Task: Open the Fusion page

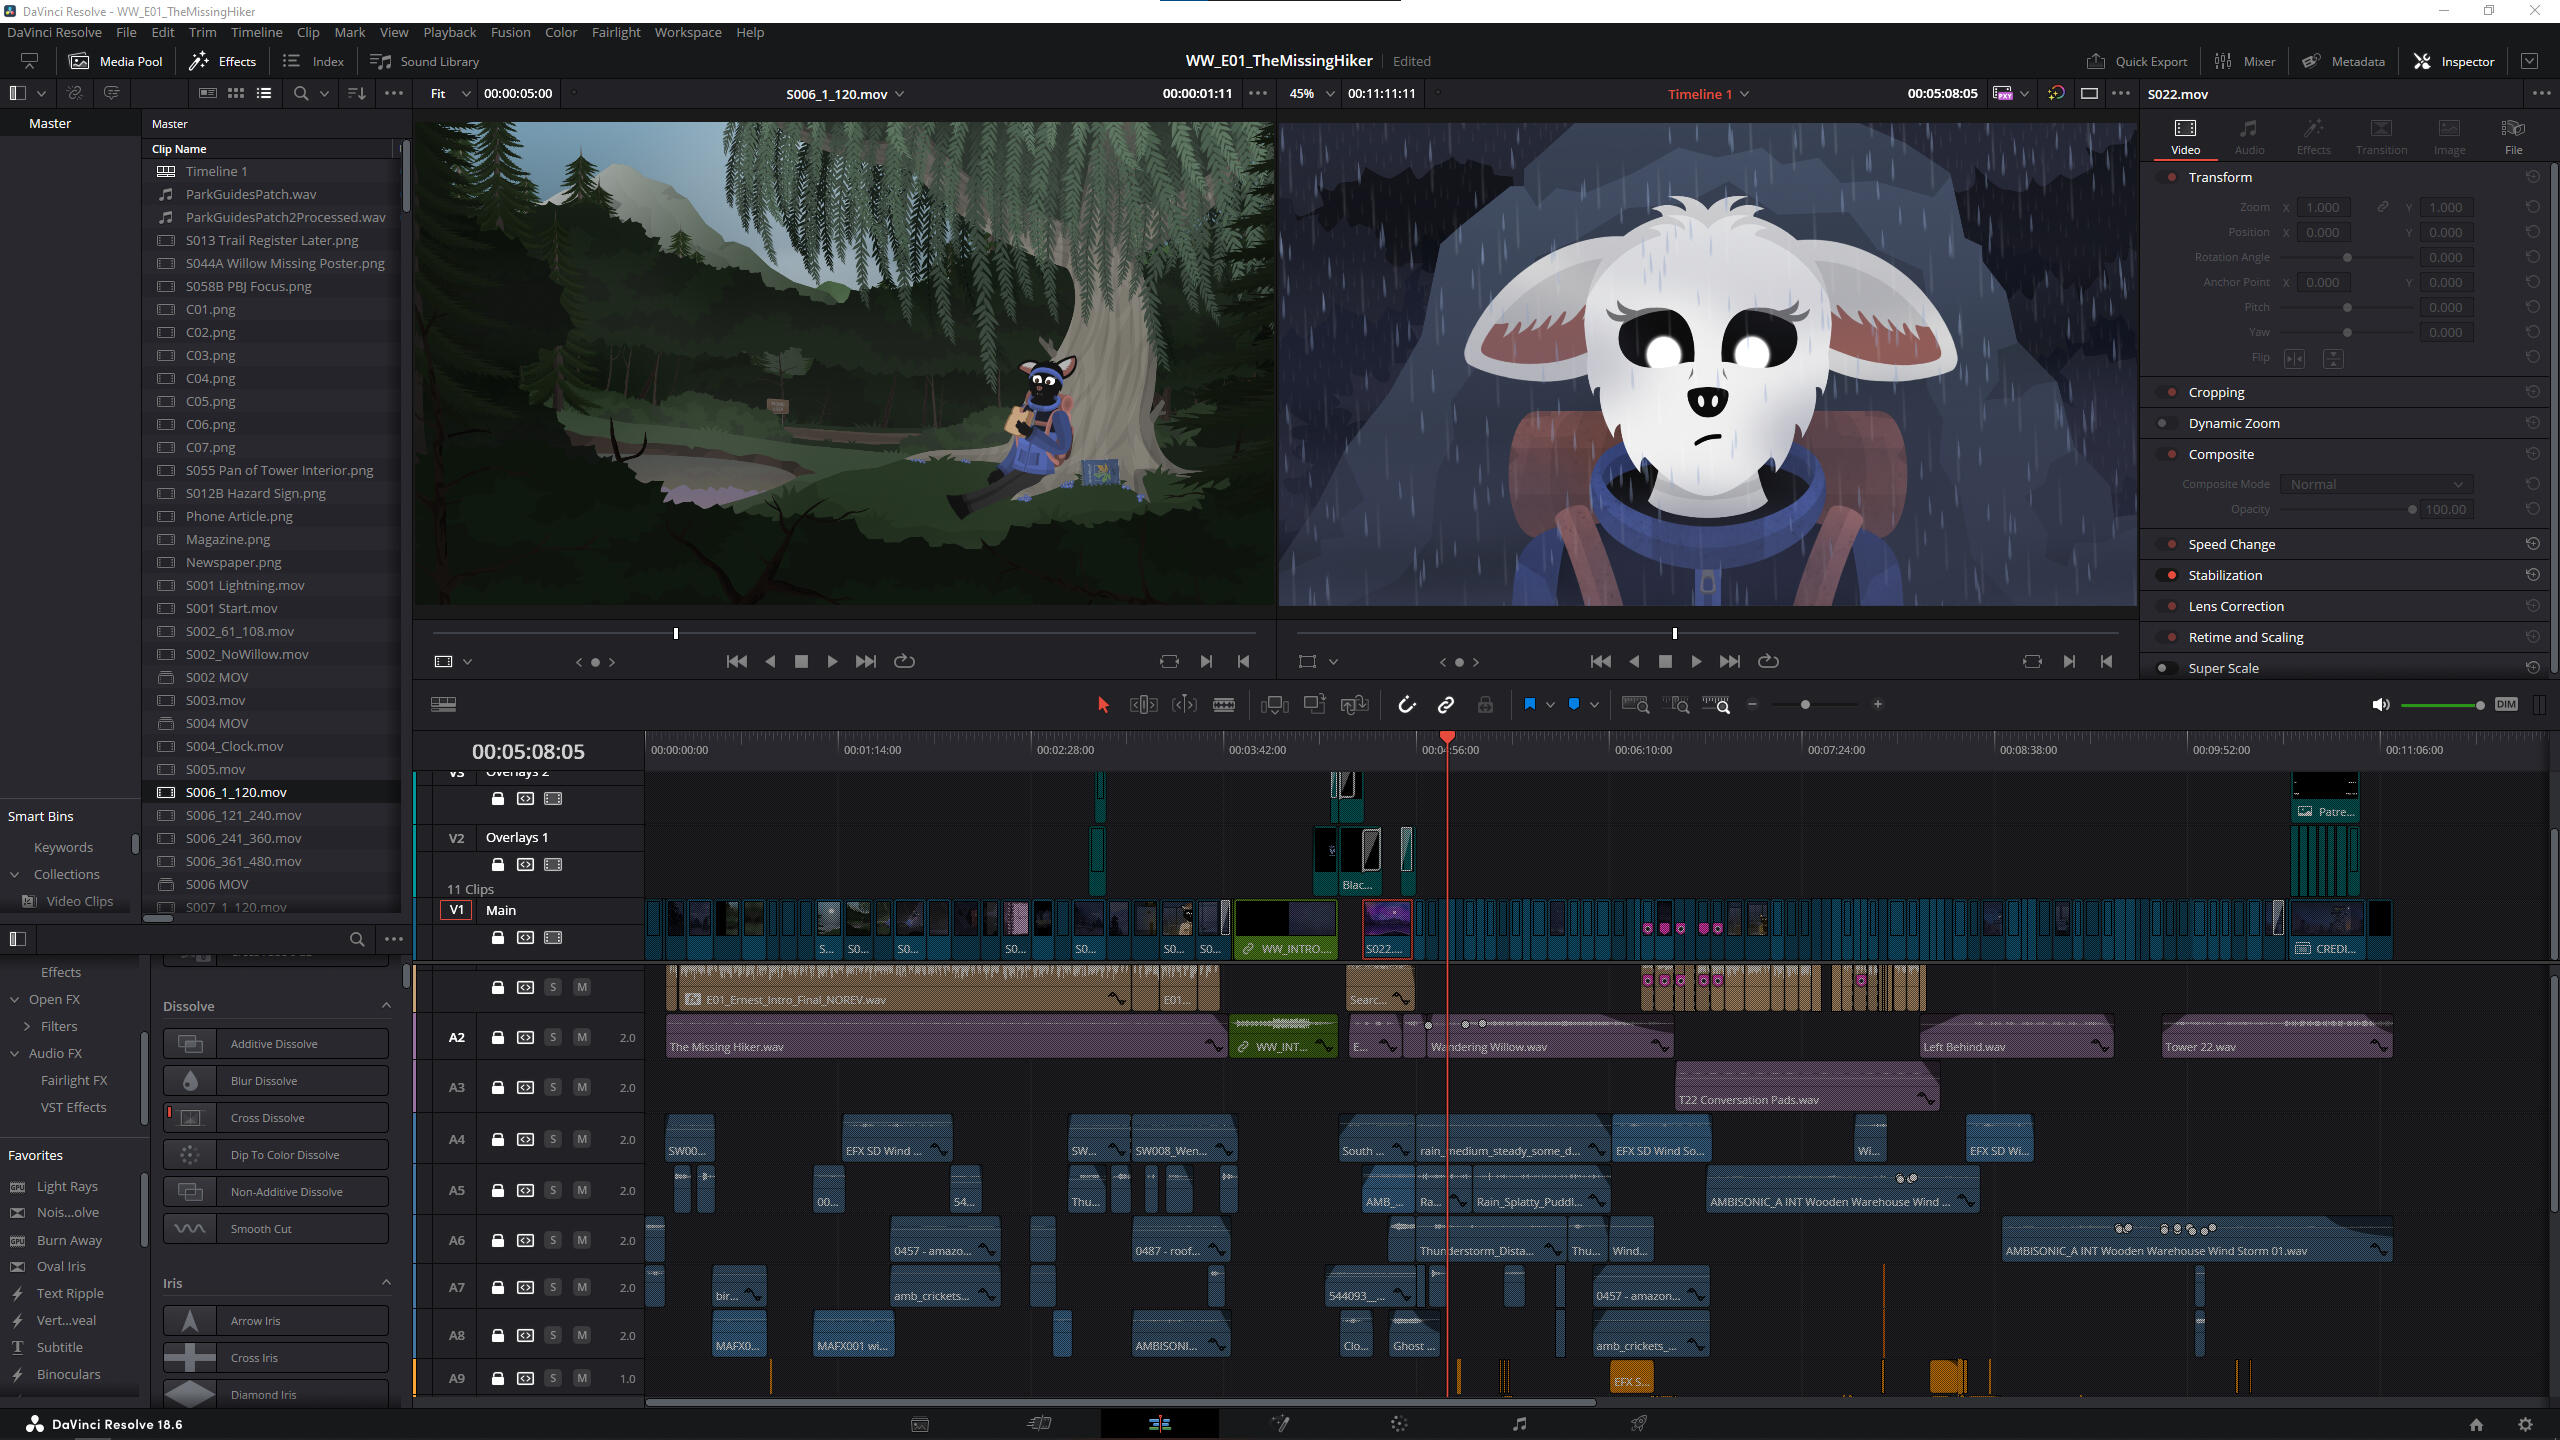Action: tap(1280, 1423)
